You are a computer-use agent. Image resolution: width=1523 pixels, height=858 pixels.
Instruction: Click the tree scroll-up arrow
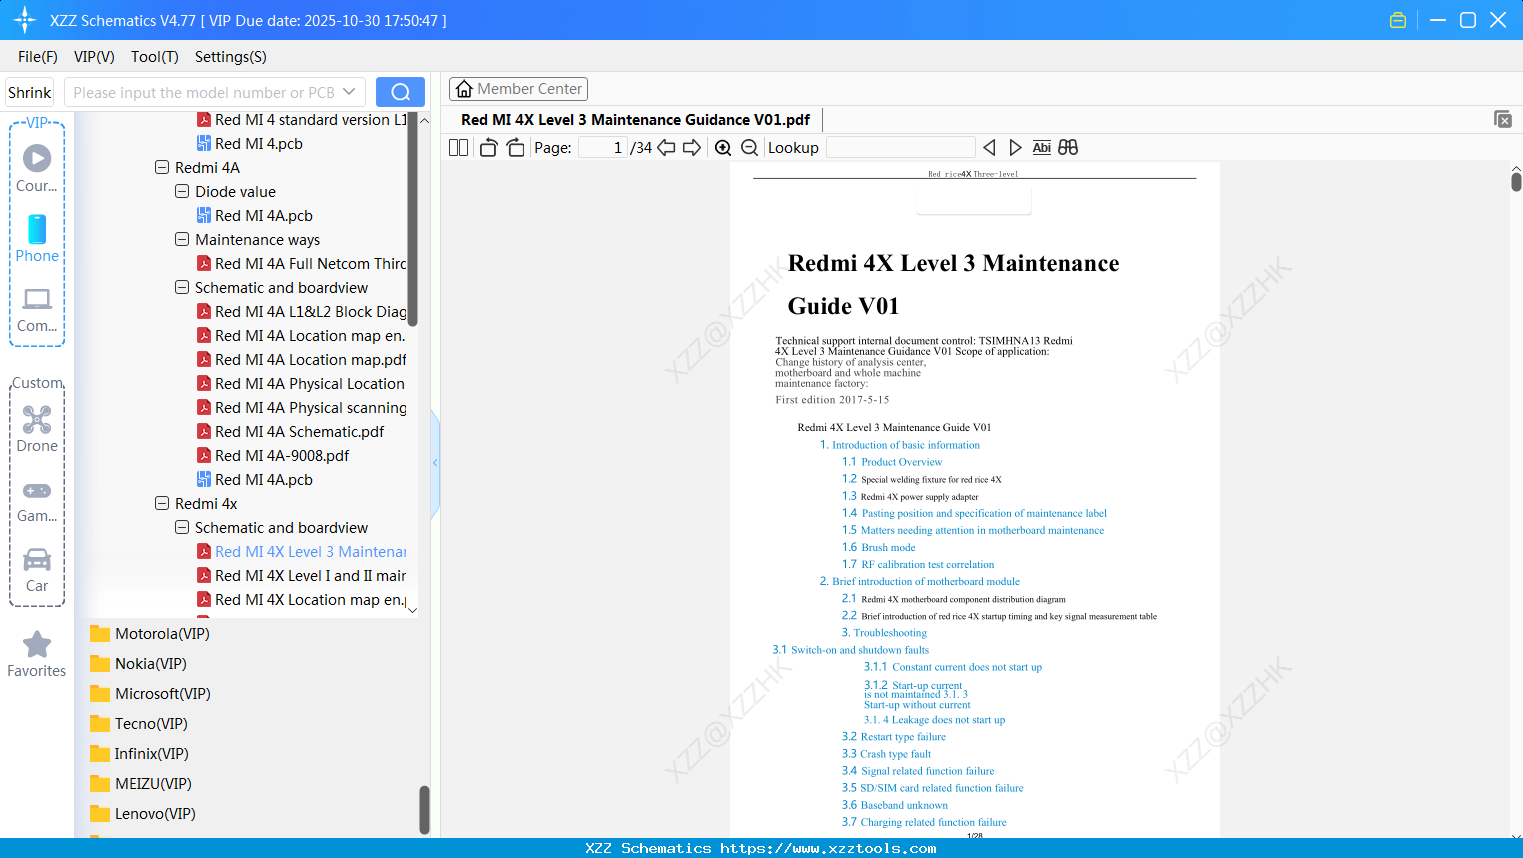click(x=424, y=120)
